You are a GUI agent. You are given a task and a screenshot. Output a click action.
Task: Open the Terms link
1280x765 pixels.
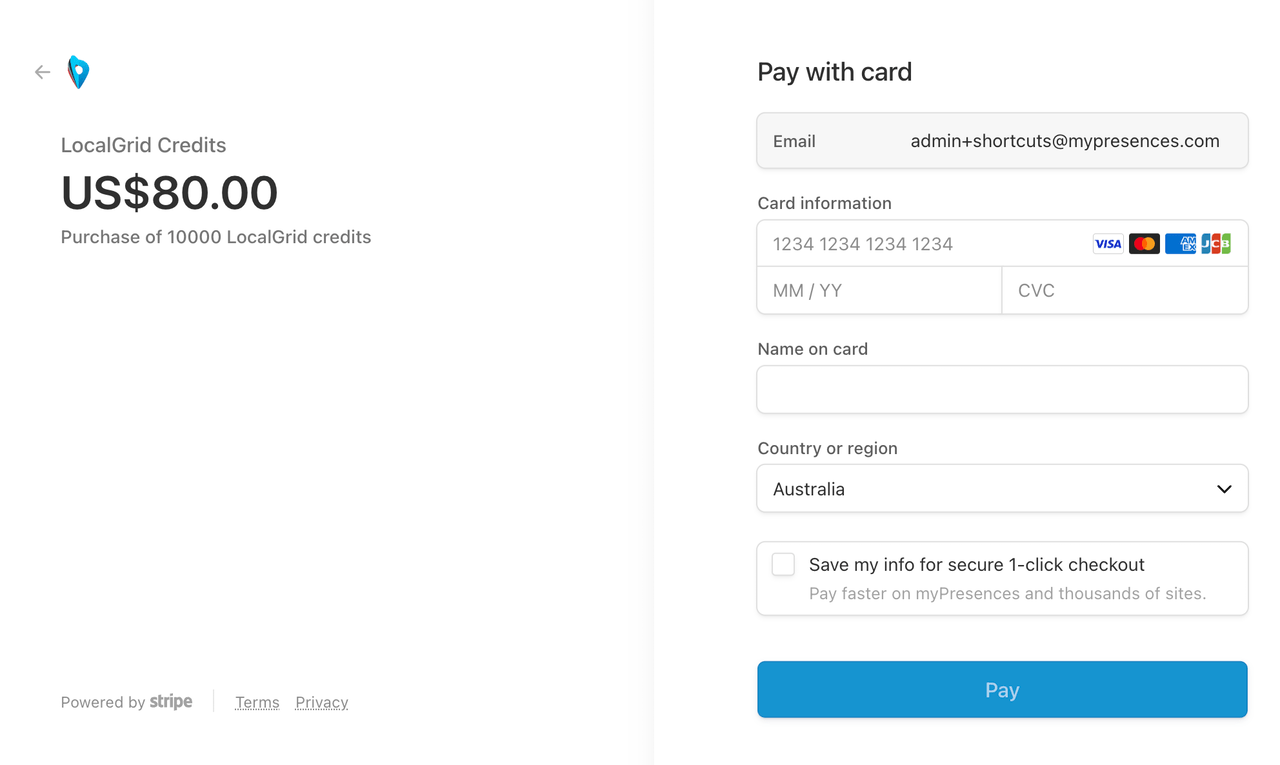click(257, 702)
